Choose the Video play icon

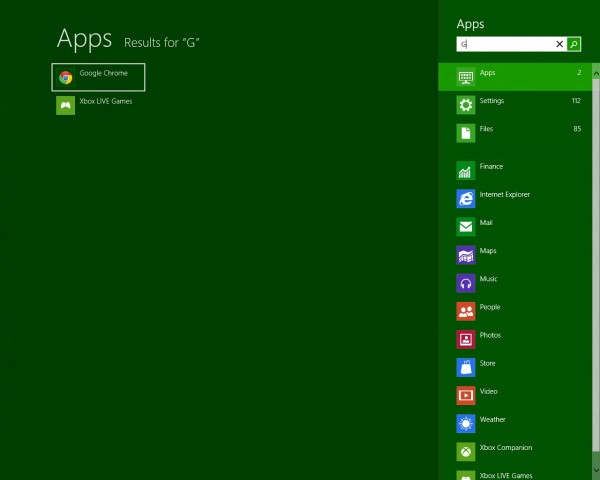(x=466, y=396)
